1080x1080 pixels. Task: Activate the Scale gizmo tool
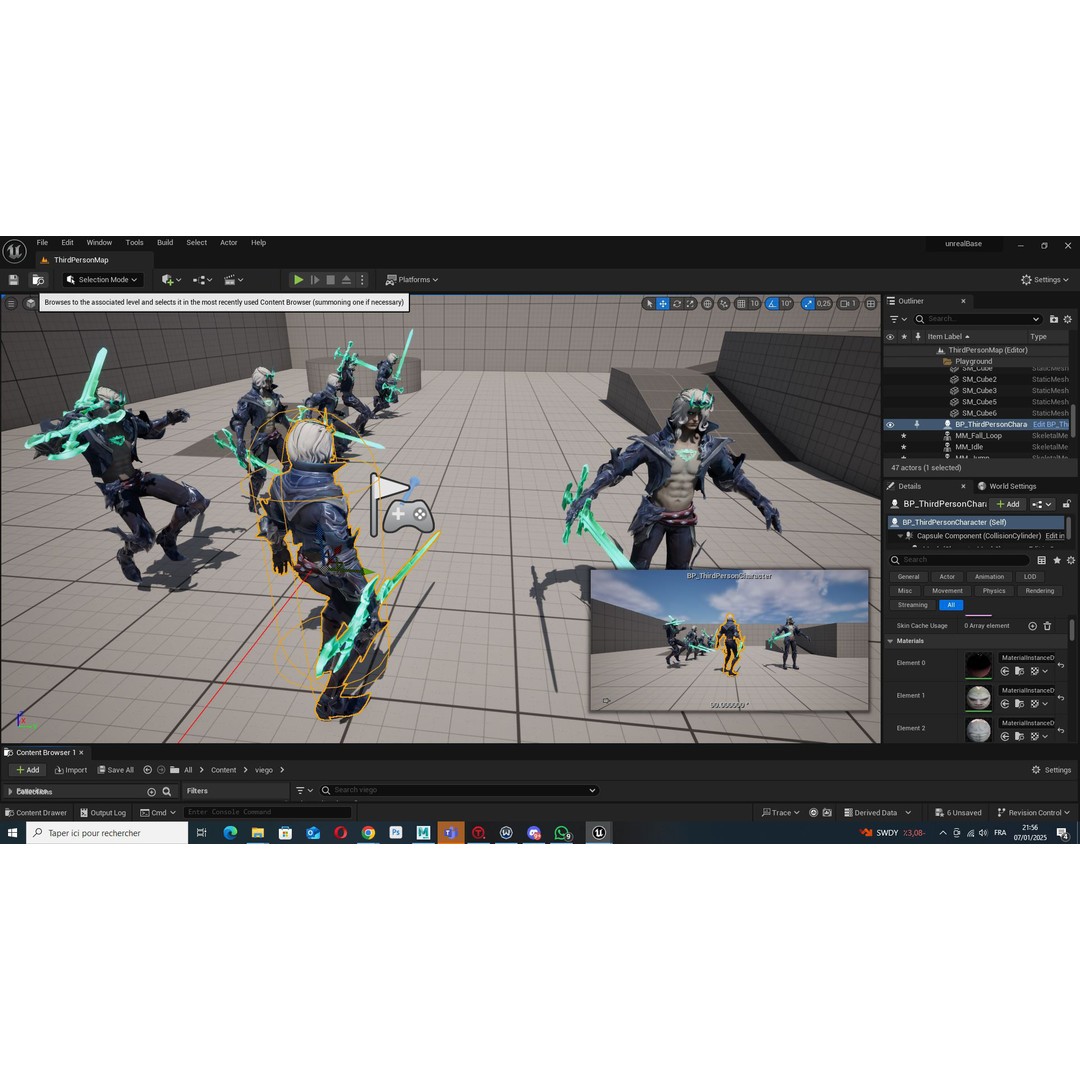point(690,303)
